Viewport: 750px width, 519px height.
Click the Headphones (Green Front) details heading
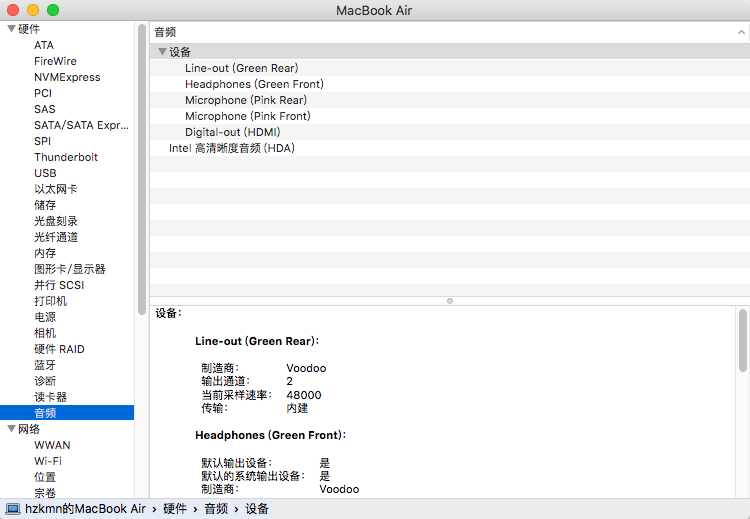coord(271,435)
